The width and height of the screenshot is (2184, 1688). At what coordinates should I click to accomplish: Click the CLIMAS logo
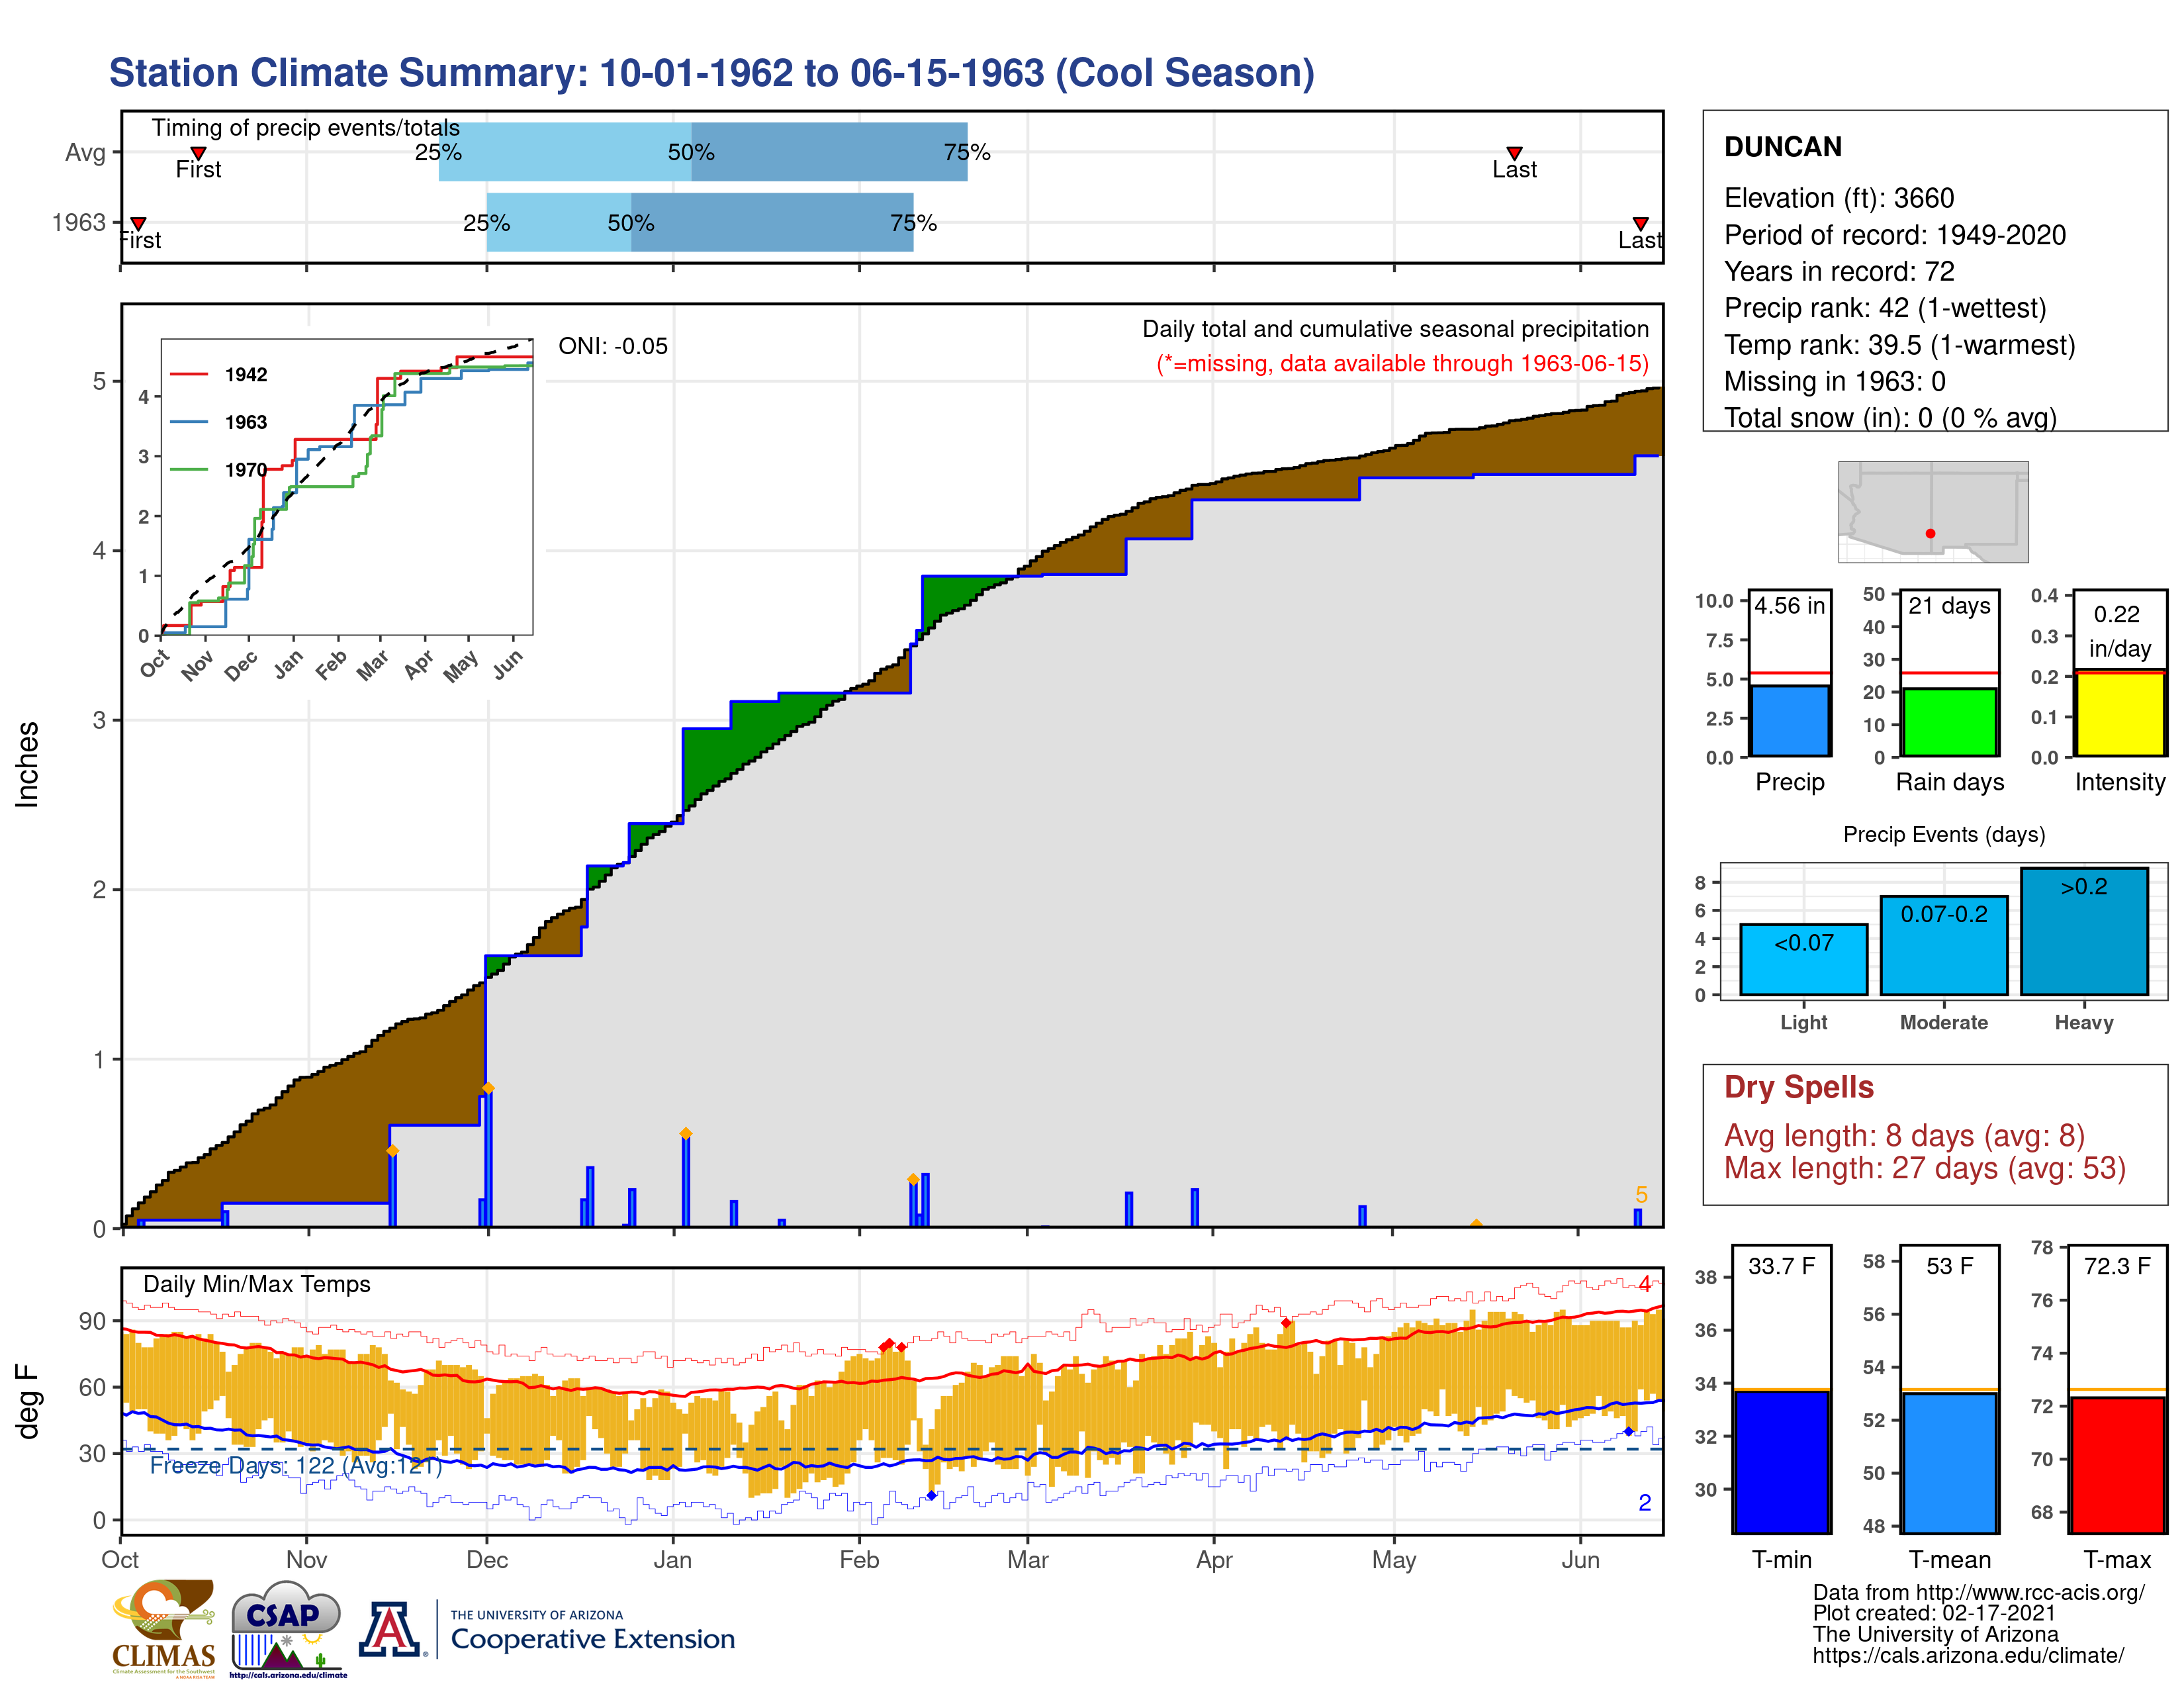tap(164, 1628)
